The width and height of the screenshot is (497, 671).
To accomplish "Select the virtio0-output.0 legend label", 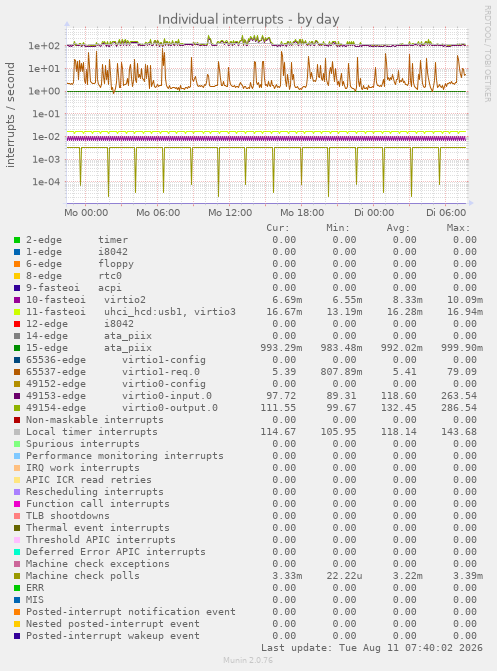I will (170, 408).
